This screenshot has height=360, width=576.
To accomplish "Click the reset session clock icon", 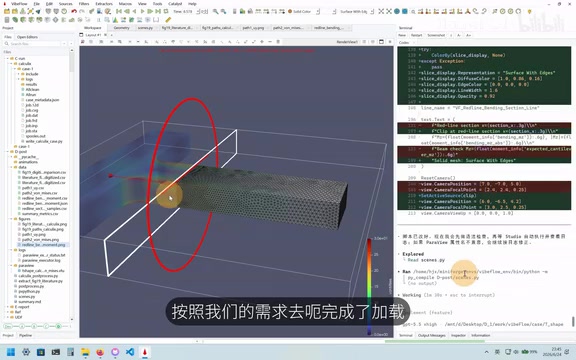I will click(64, 11).
